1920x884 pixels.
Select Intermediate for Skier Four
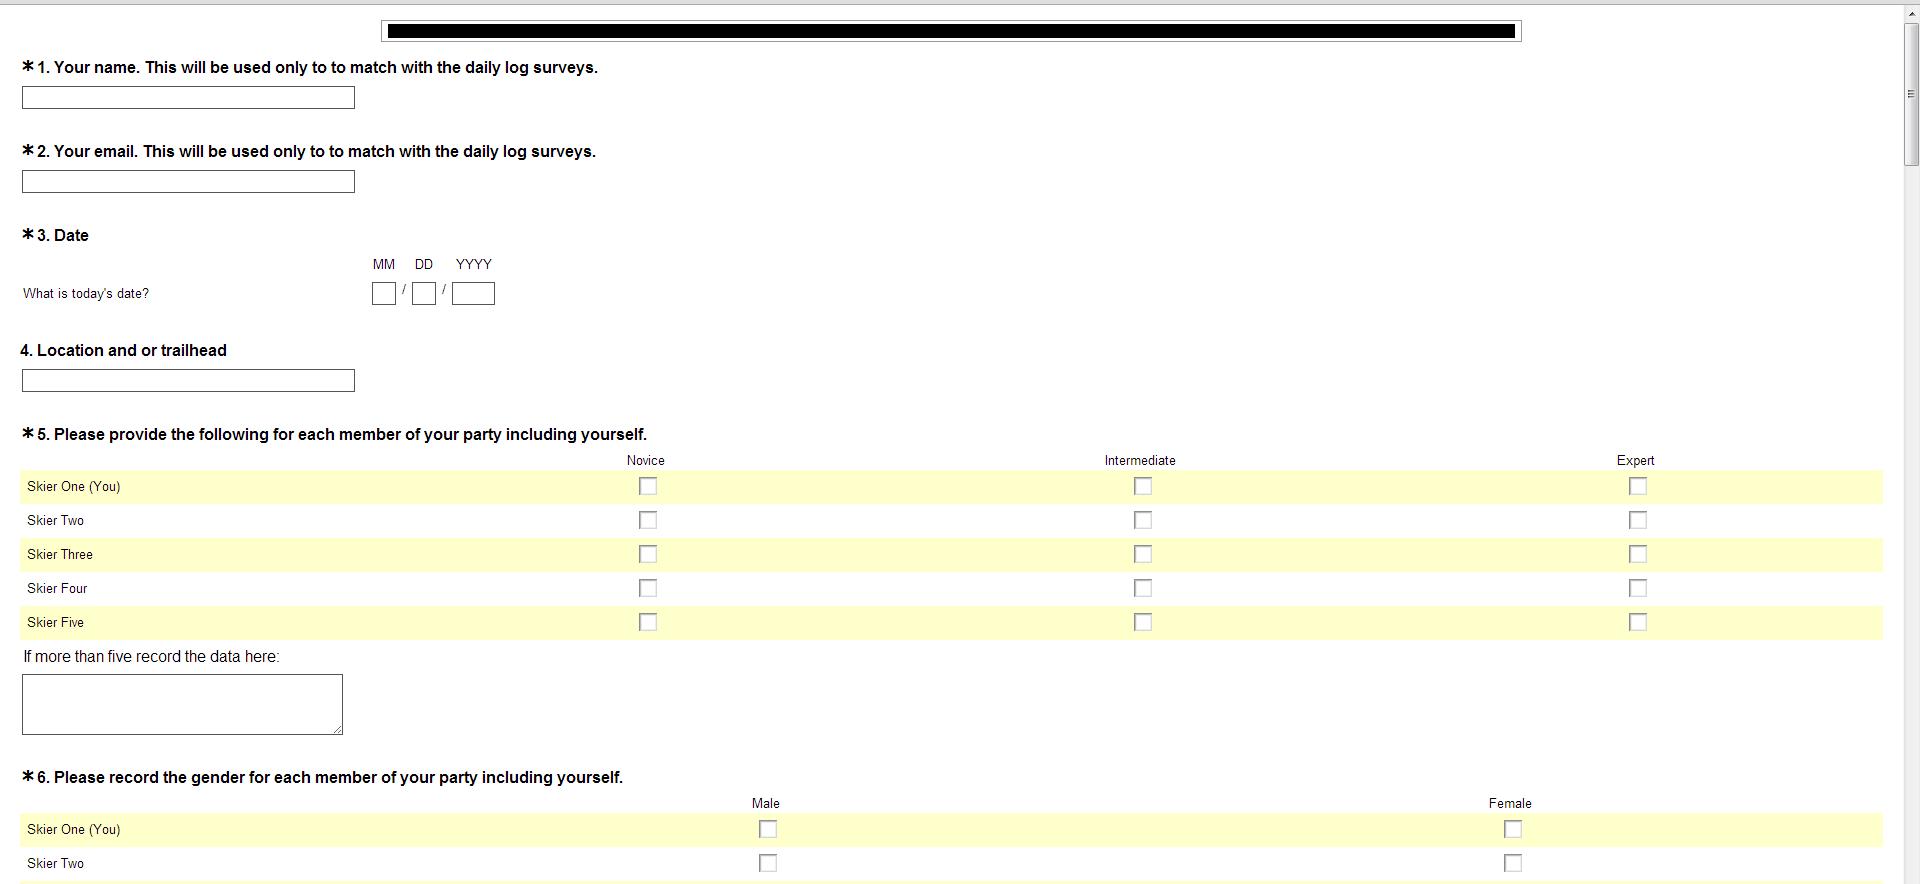pyautogui.click(x=1143, y=588)
